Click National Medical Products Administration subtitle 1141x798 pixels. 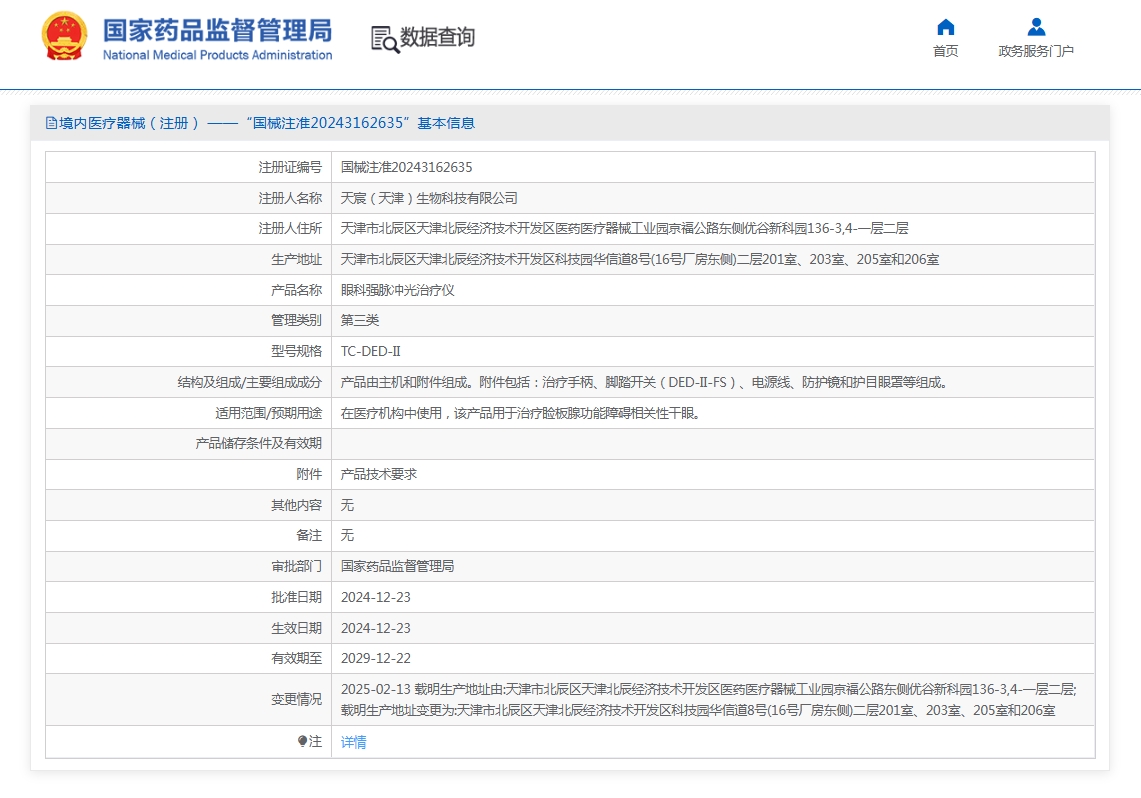(x=218, y=55)
